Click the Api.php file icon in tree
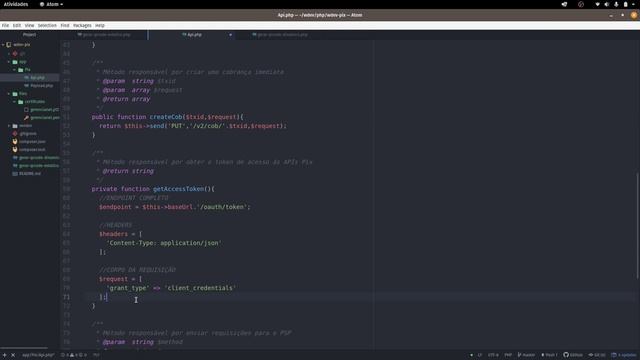The image size is (640, 360). click(27, 78)
